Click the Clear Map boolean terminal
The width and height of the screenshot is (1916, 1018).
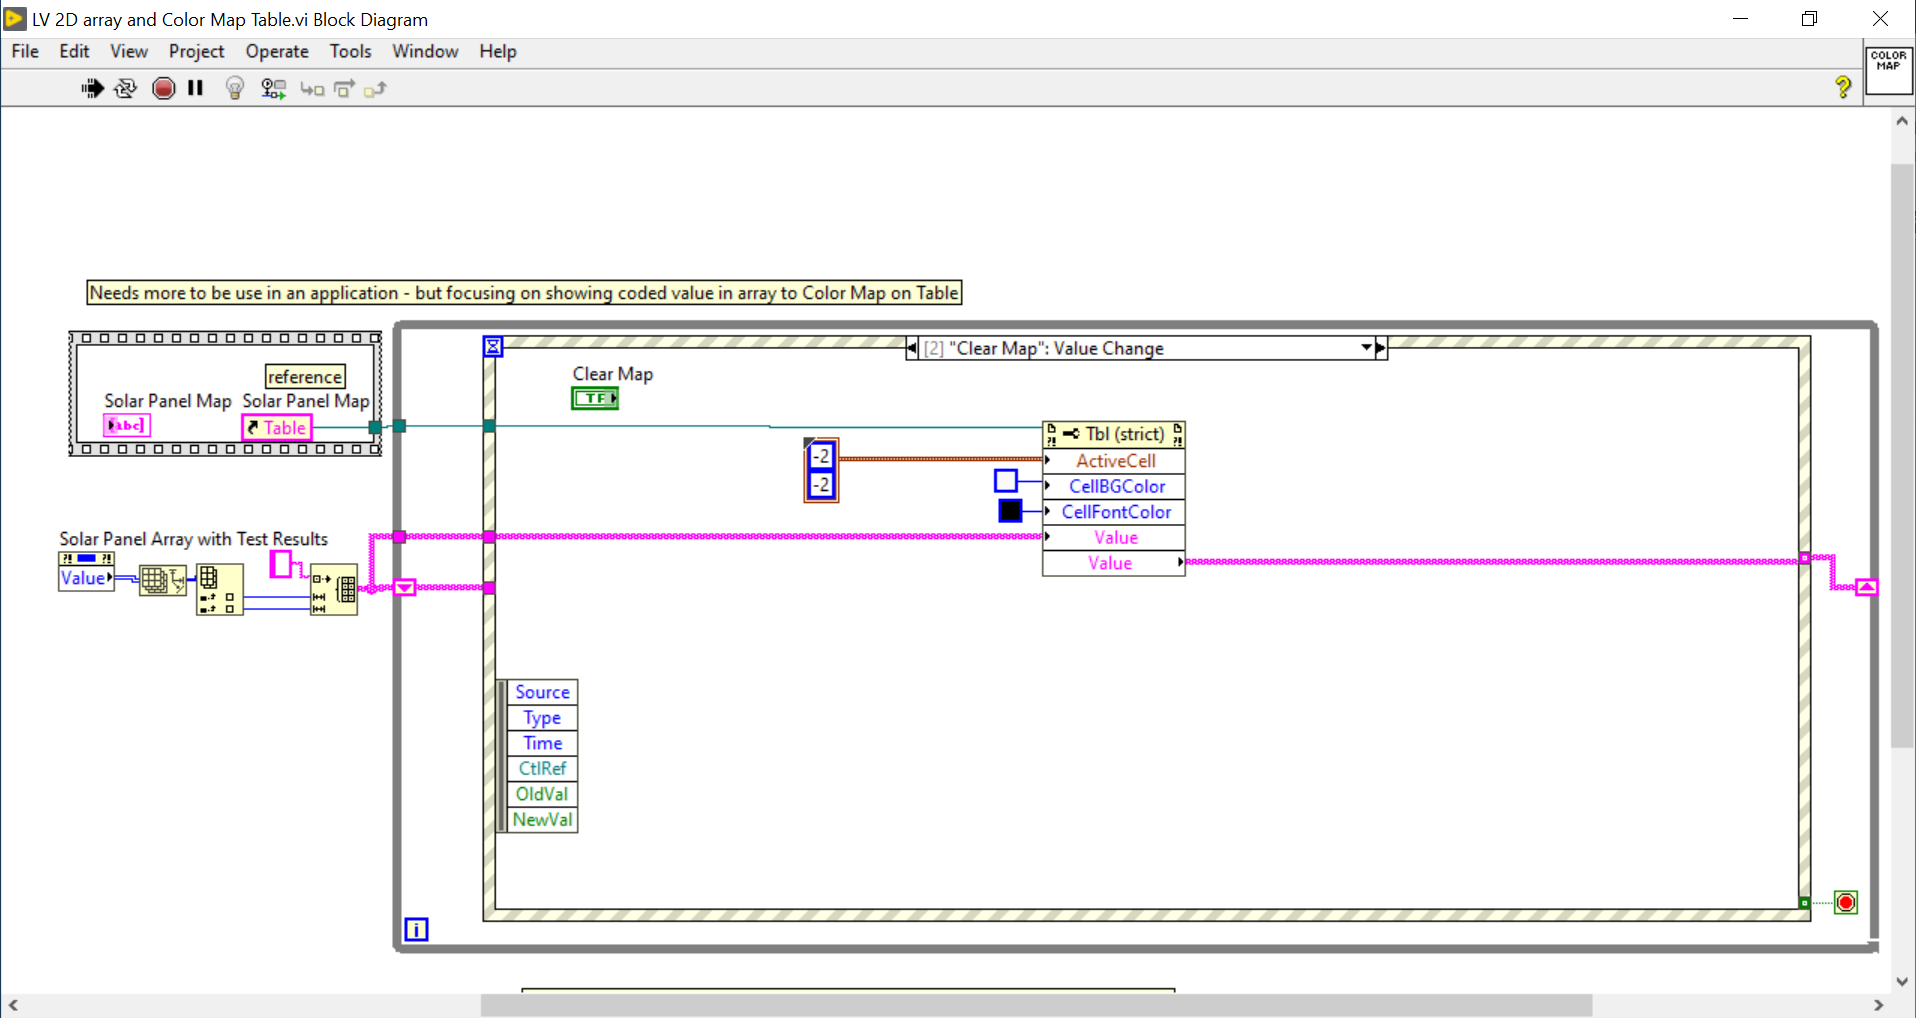(x=595, y=398)
